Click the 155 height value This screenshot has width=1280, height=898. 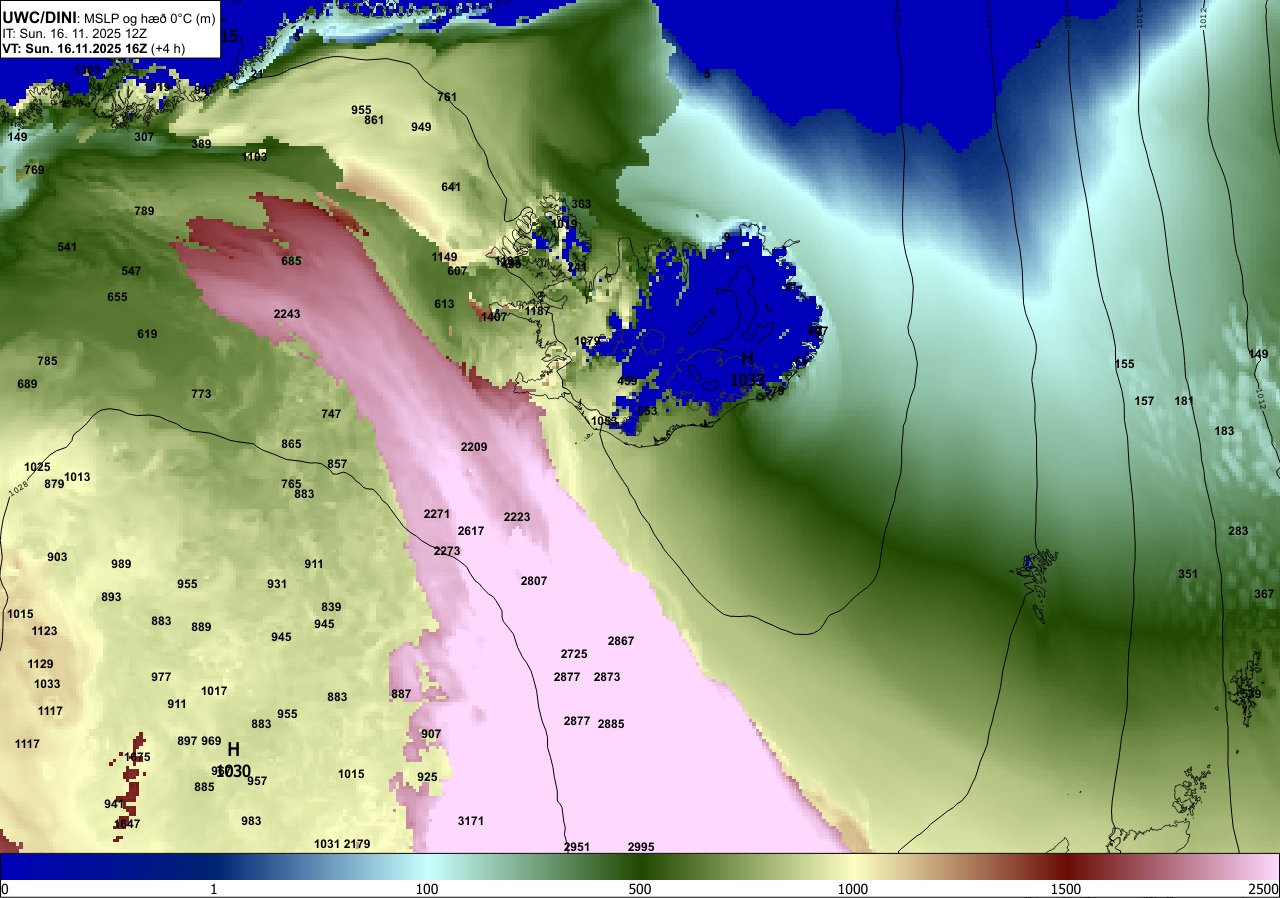click(x=1125, y=364)
